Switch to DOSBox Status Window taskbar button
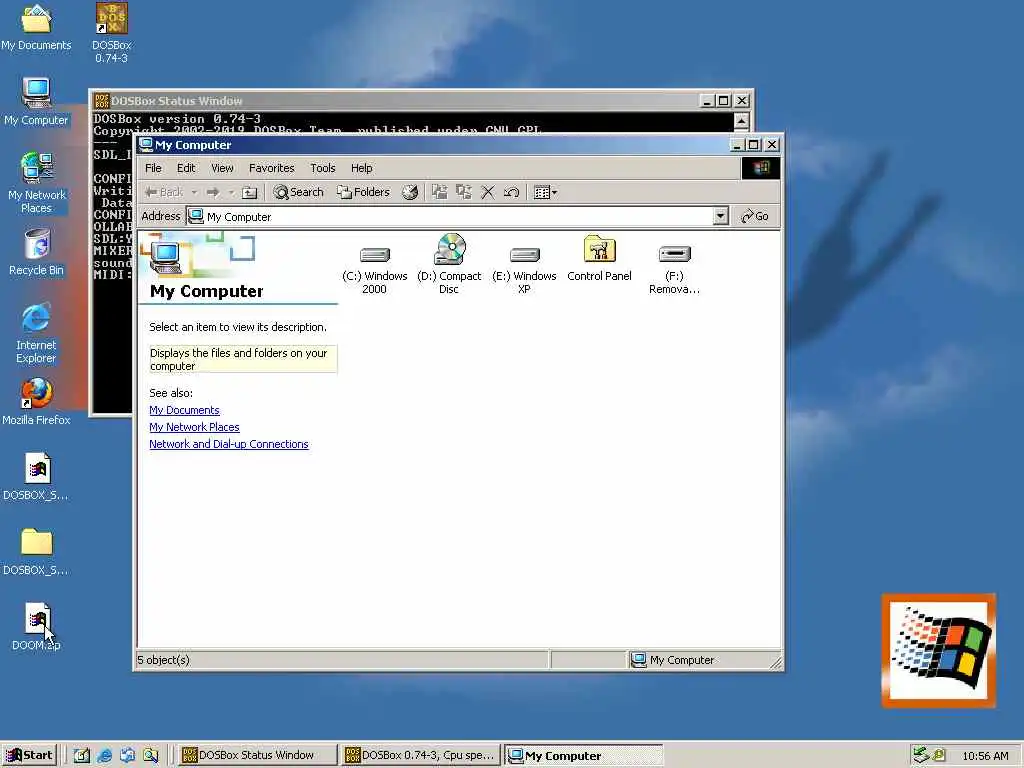The width and height of the screenshot is (1024, 768). coord(257,756)
